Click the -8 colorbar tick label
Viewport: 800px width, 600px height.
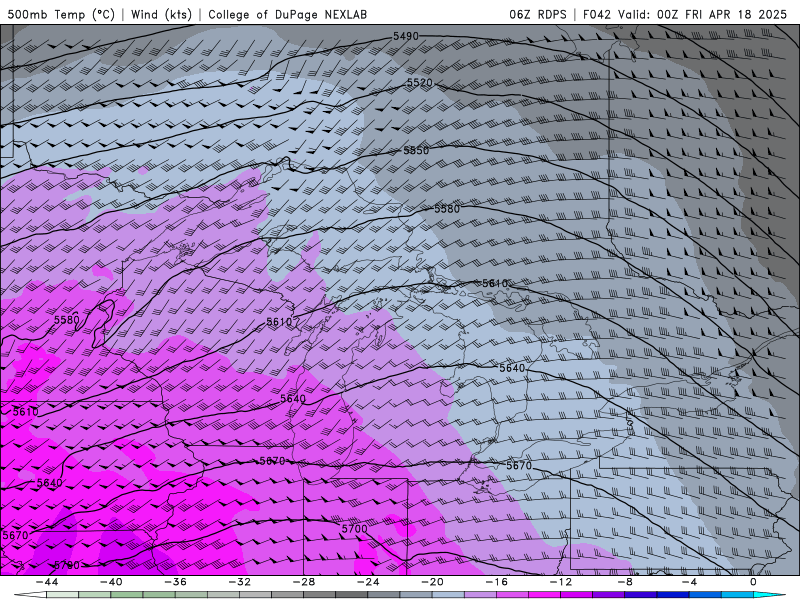(624, 582)
